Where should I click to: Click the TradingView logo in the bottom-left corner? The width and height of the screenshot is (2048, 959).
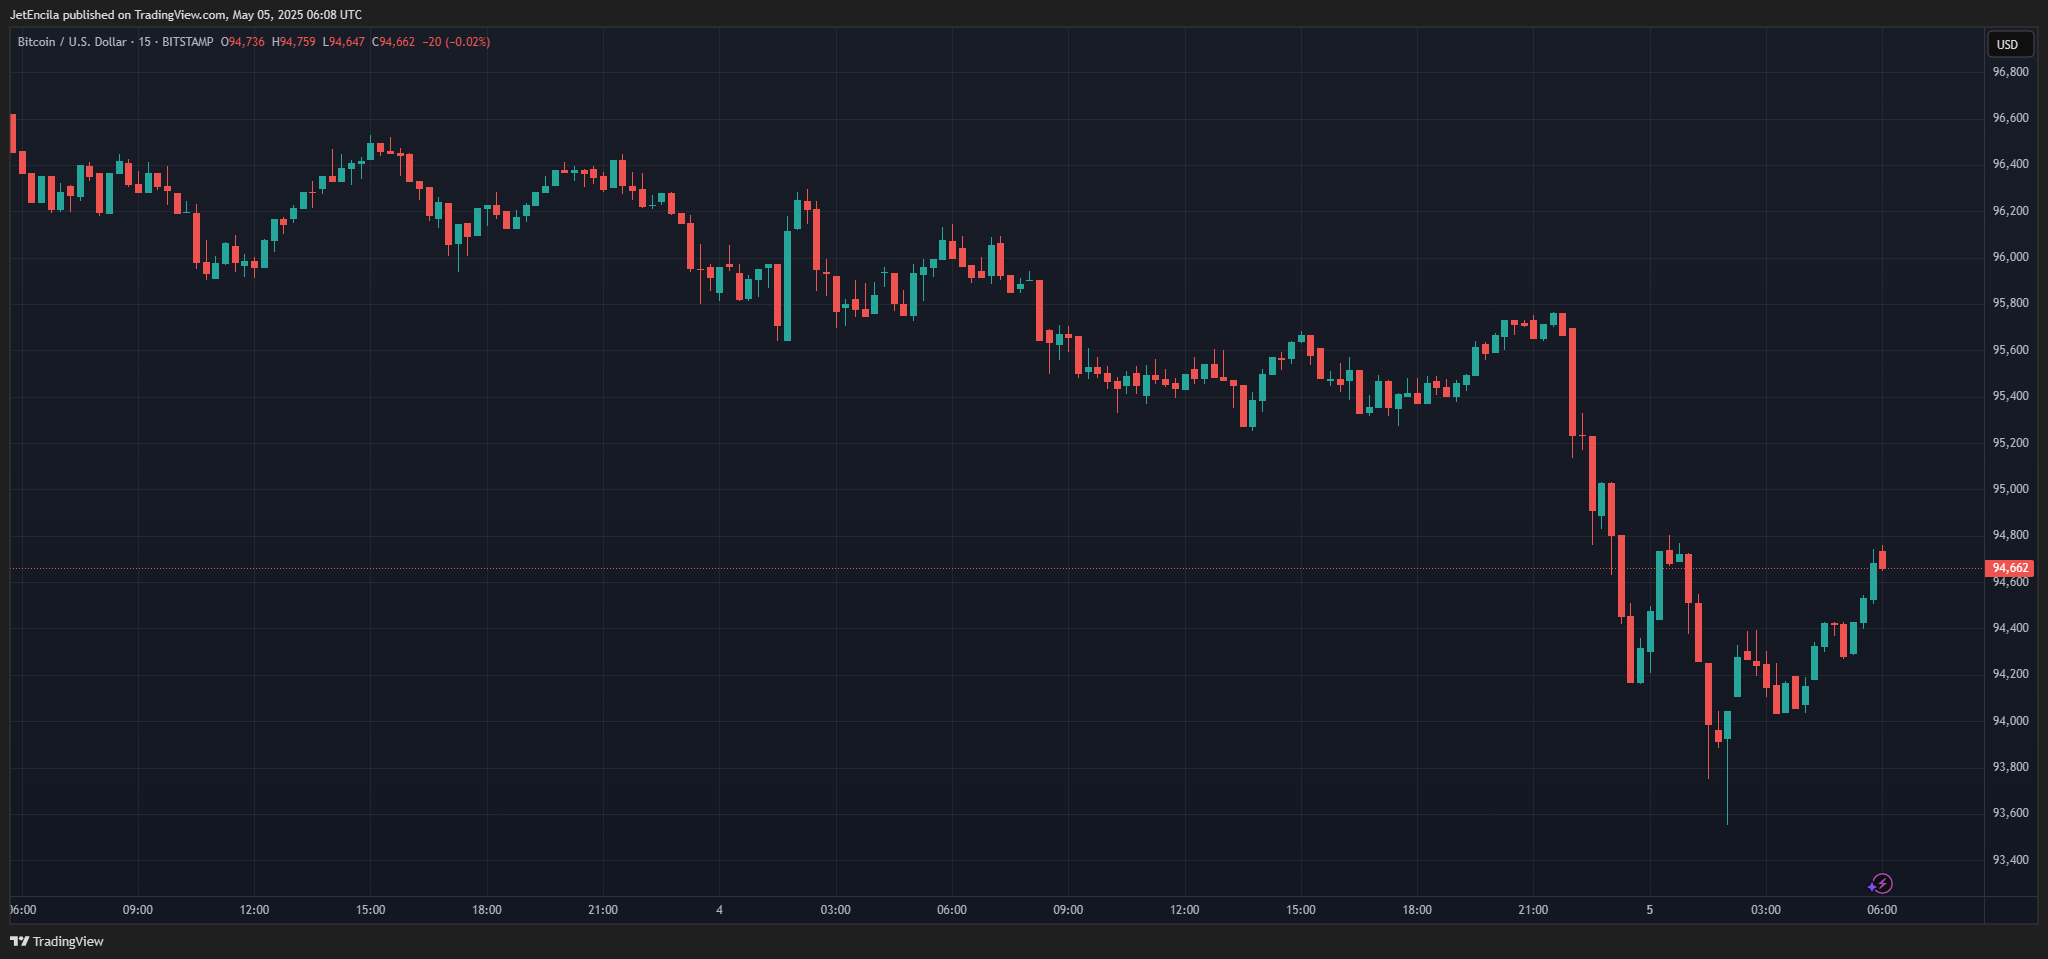coord(19,941)
